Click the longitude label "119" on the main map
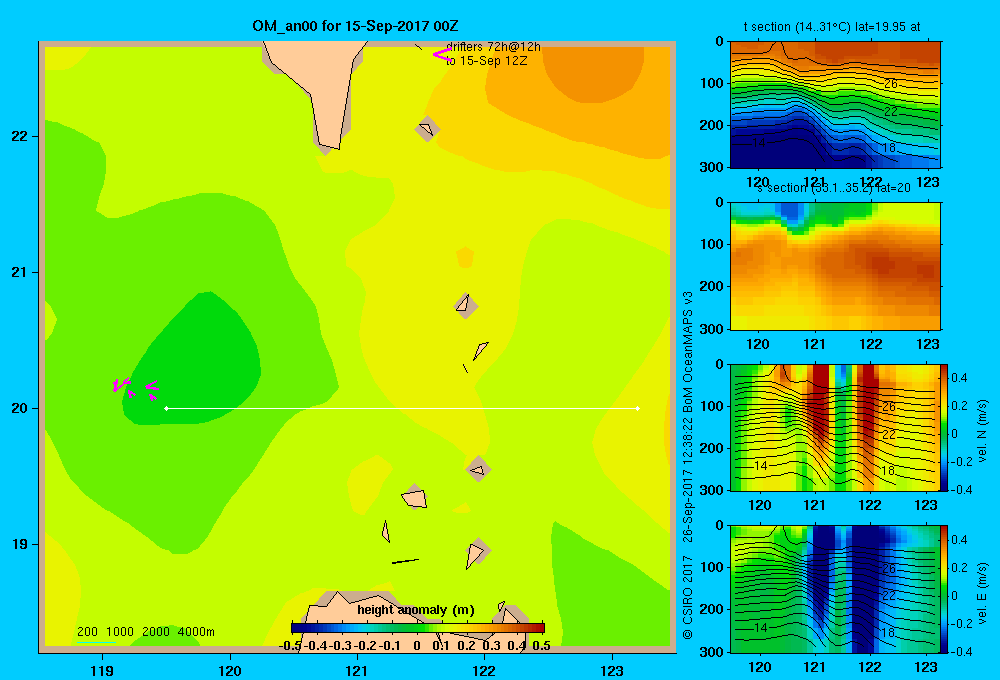 coord(102,670)
